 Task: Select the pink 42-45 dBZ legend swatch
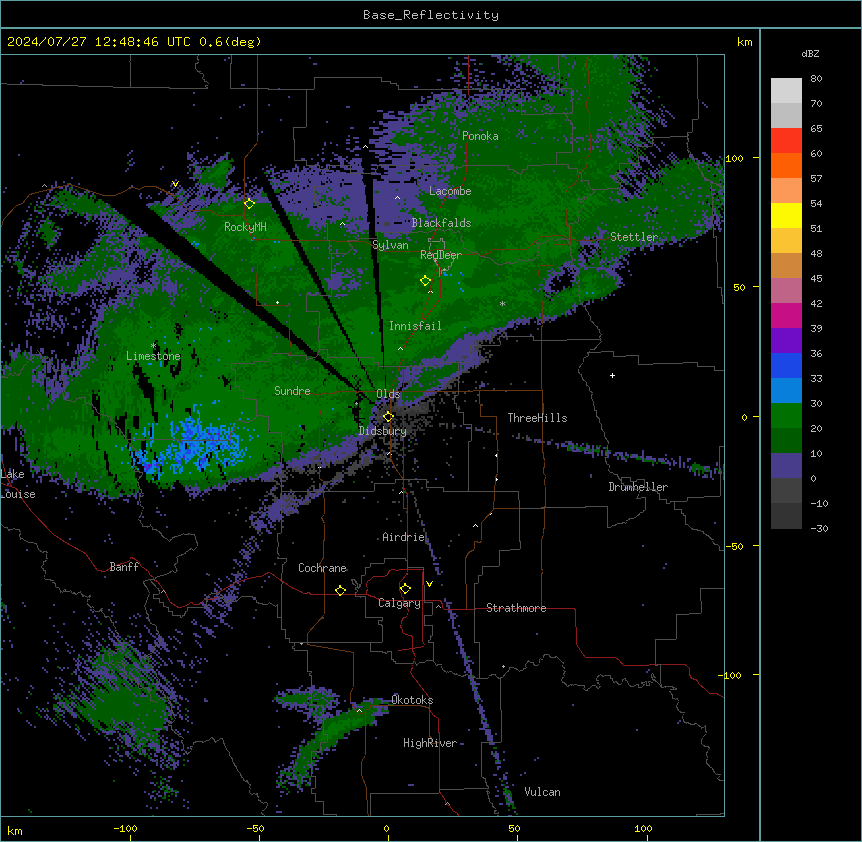click(786, 291)
